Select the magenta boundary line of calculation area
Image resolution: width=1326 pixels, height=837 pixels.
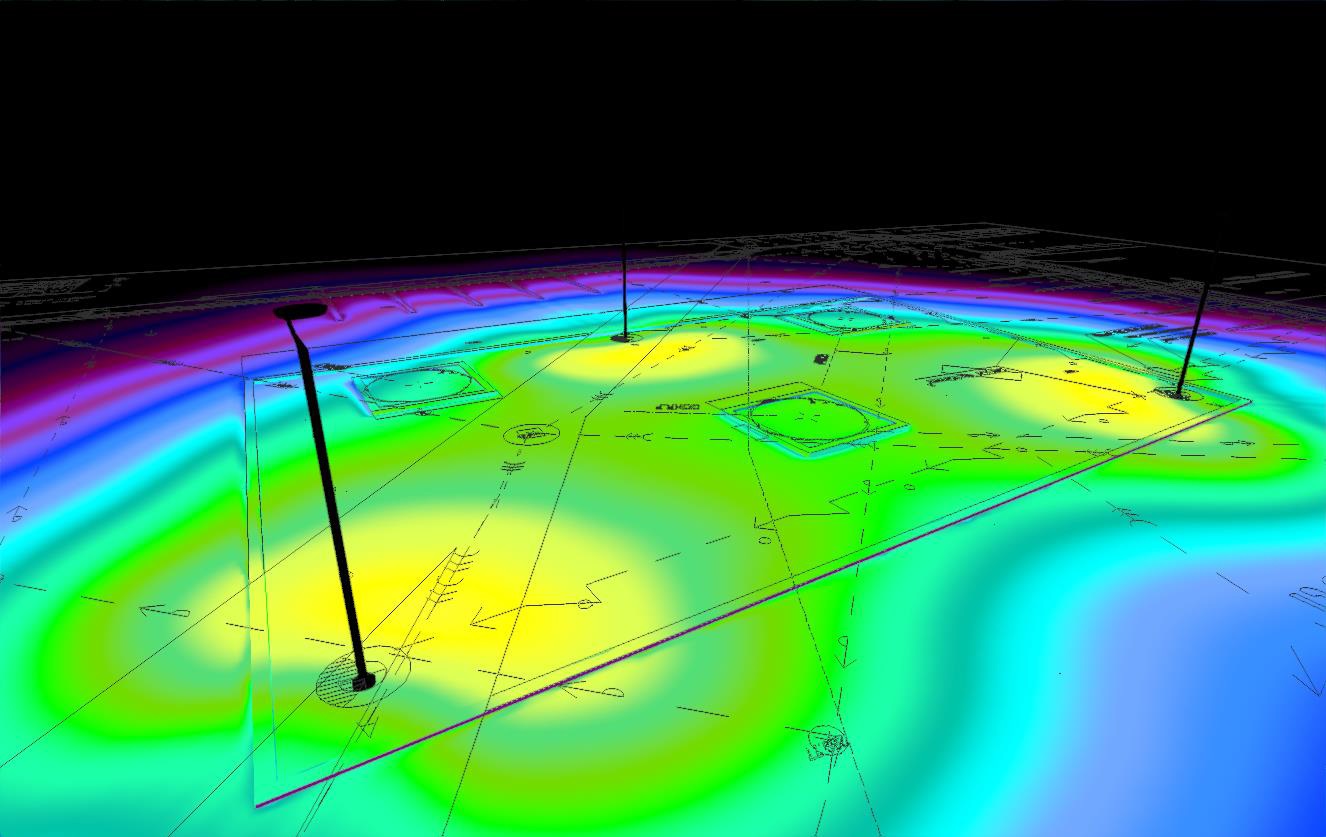(x=752, y=603)
